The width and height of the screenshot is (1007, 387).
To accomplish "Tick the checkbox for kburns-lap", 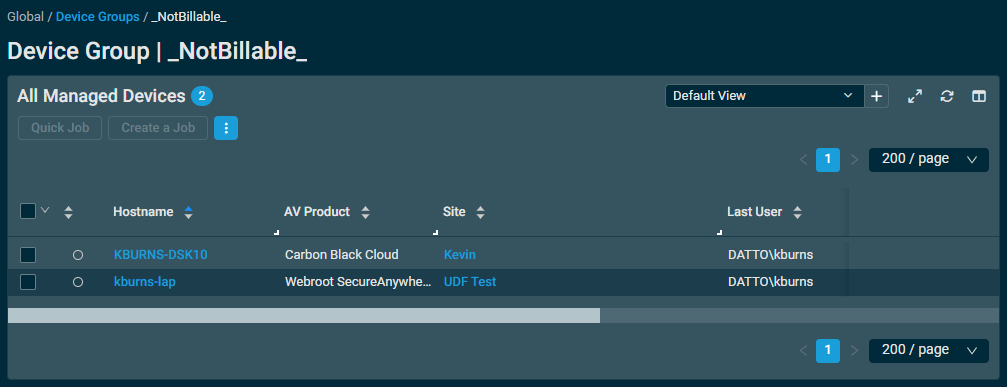I will [x=28, y=282].
